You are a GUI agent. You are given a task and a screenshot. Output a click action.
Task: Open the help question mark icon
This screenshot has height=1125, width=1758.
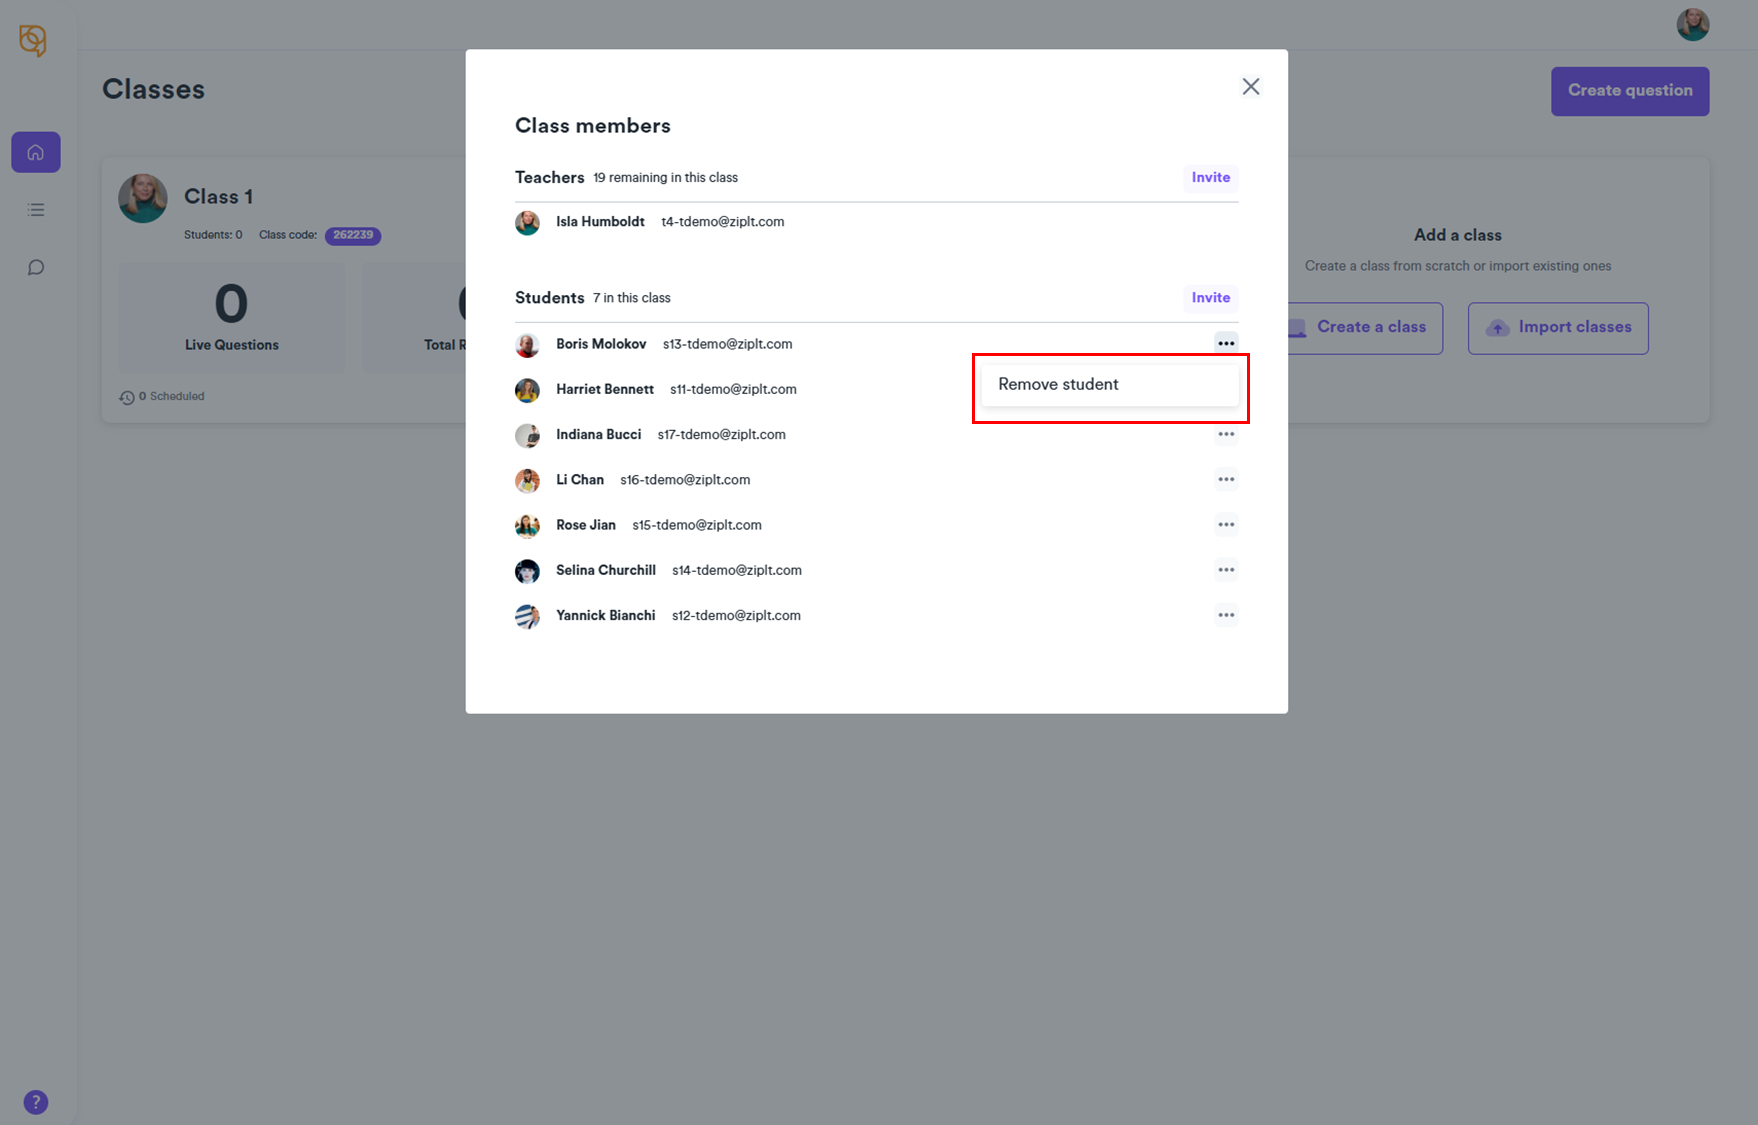point(36,1102)
